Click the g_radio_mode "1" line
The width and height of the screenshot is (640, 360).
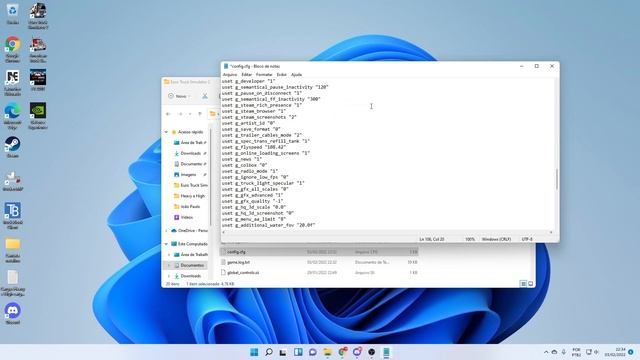tap(250, 171)
